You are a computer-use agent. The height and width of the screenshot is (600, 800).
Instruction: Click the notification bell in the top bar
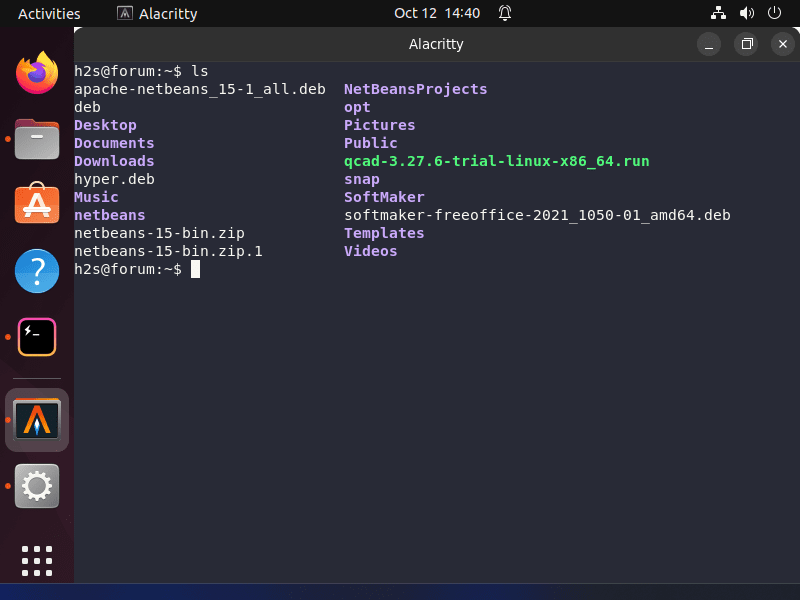[504, 14]
